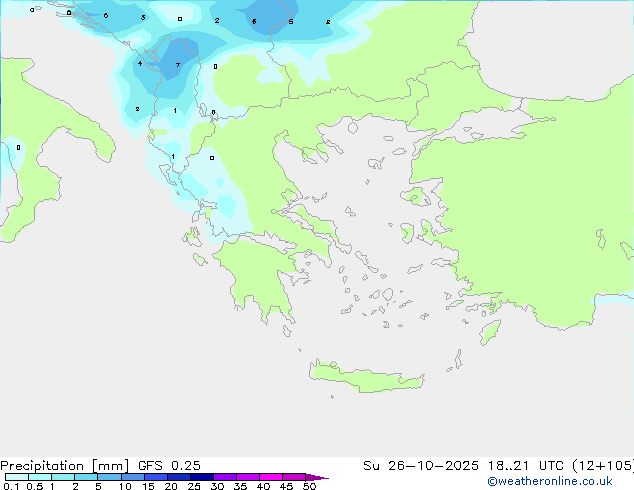
Task: Click the 0.1–0.5 mm legend swatch
Action: (x=17, y=477)
